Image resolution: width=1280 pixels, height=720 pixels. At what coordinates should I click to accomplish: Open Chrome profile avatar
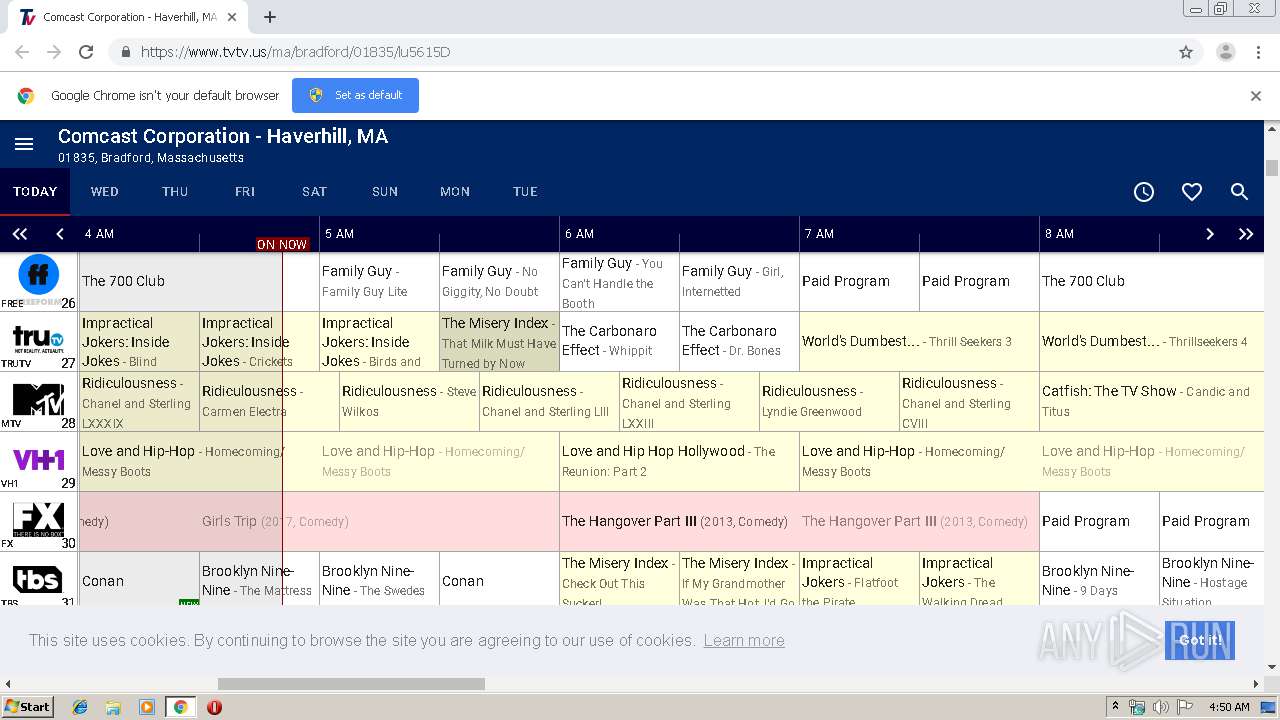[x=1225, y=52]
